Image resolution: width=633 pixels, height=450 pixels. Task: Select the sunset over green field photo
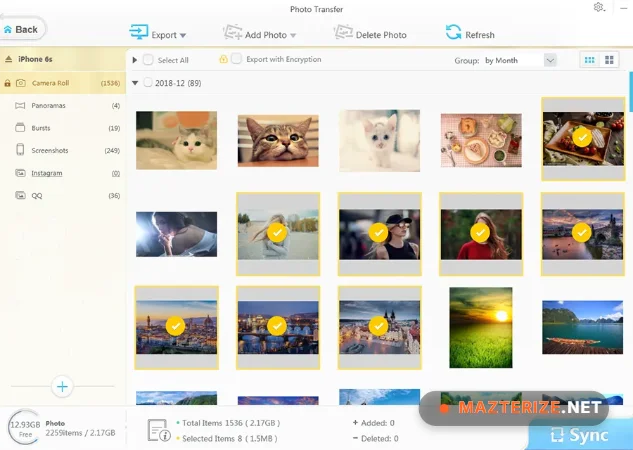[x=481, y=327]
